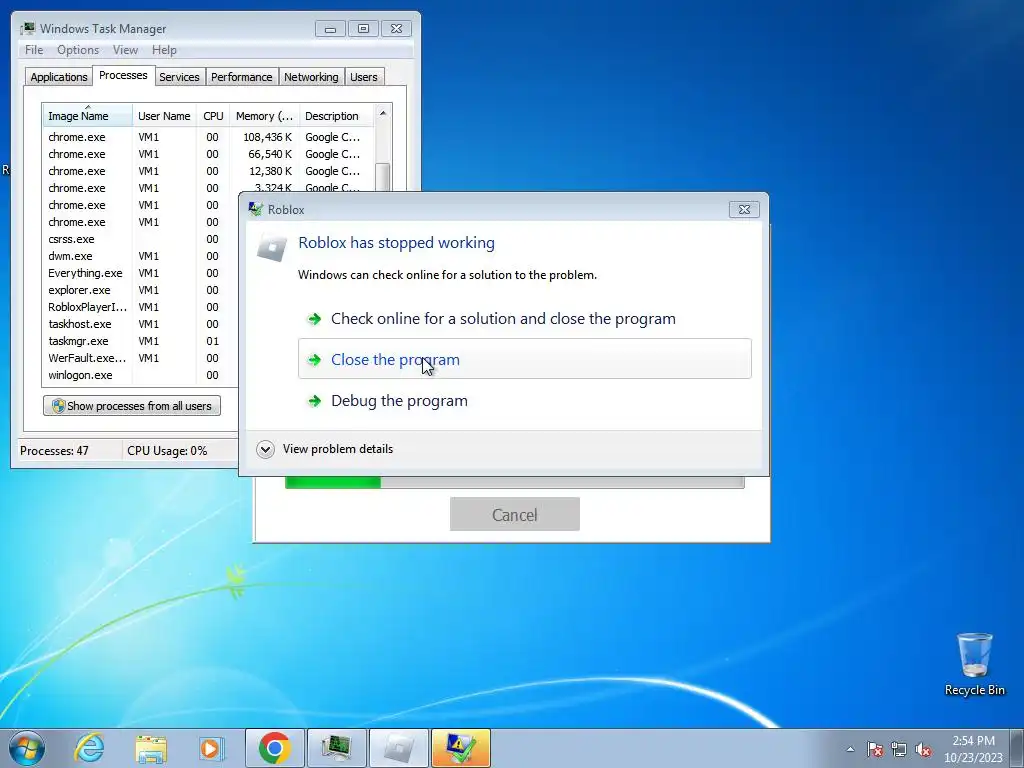
Task: Choose Close the program
Action: 525,359
